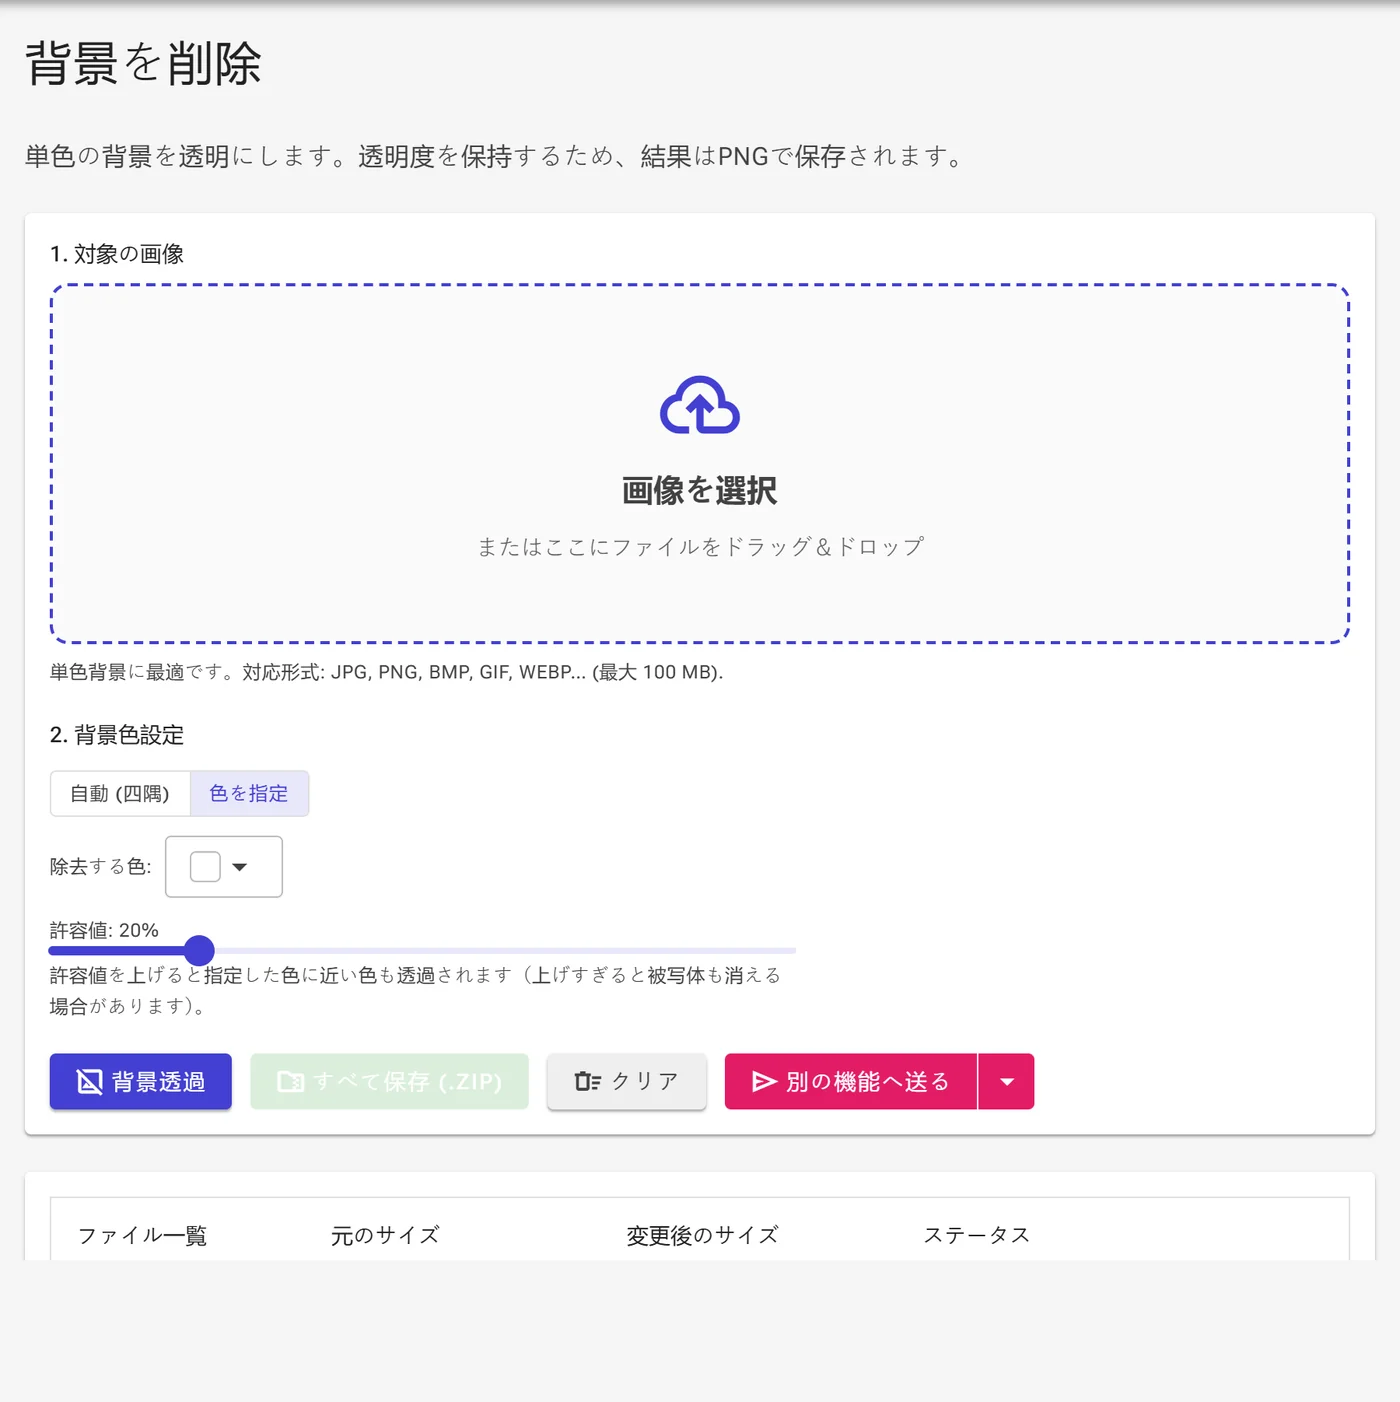1400x1402 pixels.
Task: Click the supported formats note under the dropzone
Action: point(386,672)
